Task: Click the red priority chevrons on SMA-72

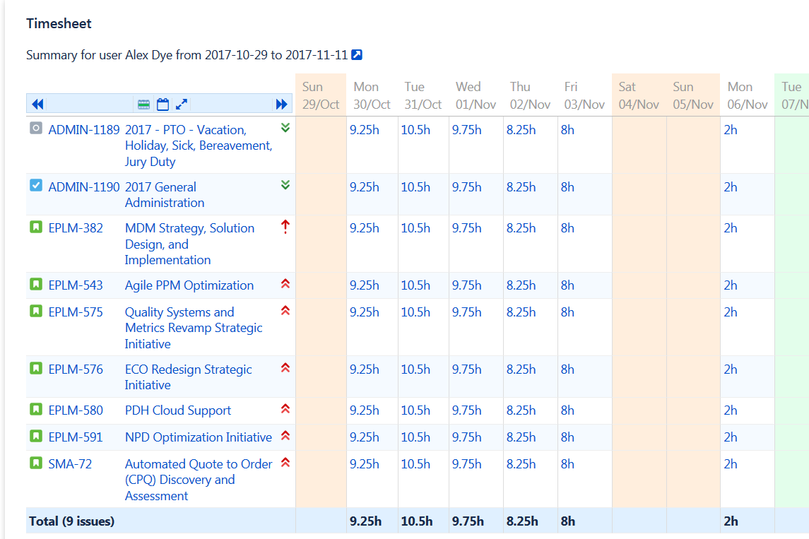Action: click(285, 463)
